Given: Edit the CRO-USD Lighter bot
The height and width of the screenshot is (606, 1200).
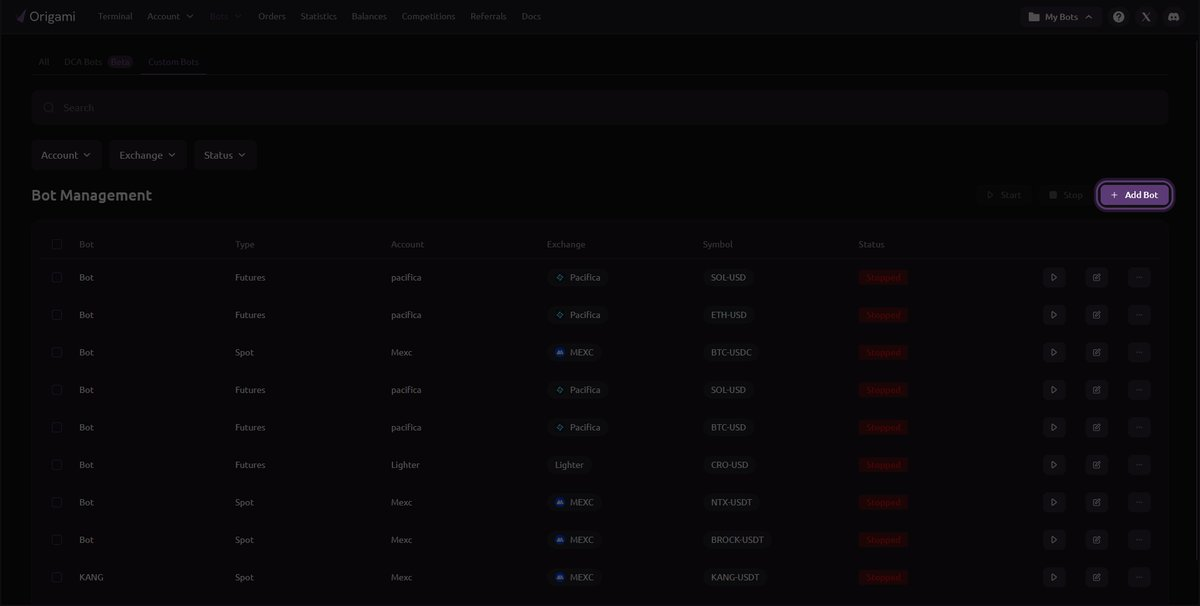Looking at the screenshot, I should point(1096,465).
